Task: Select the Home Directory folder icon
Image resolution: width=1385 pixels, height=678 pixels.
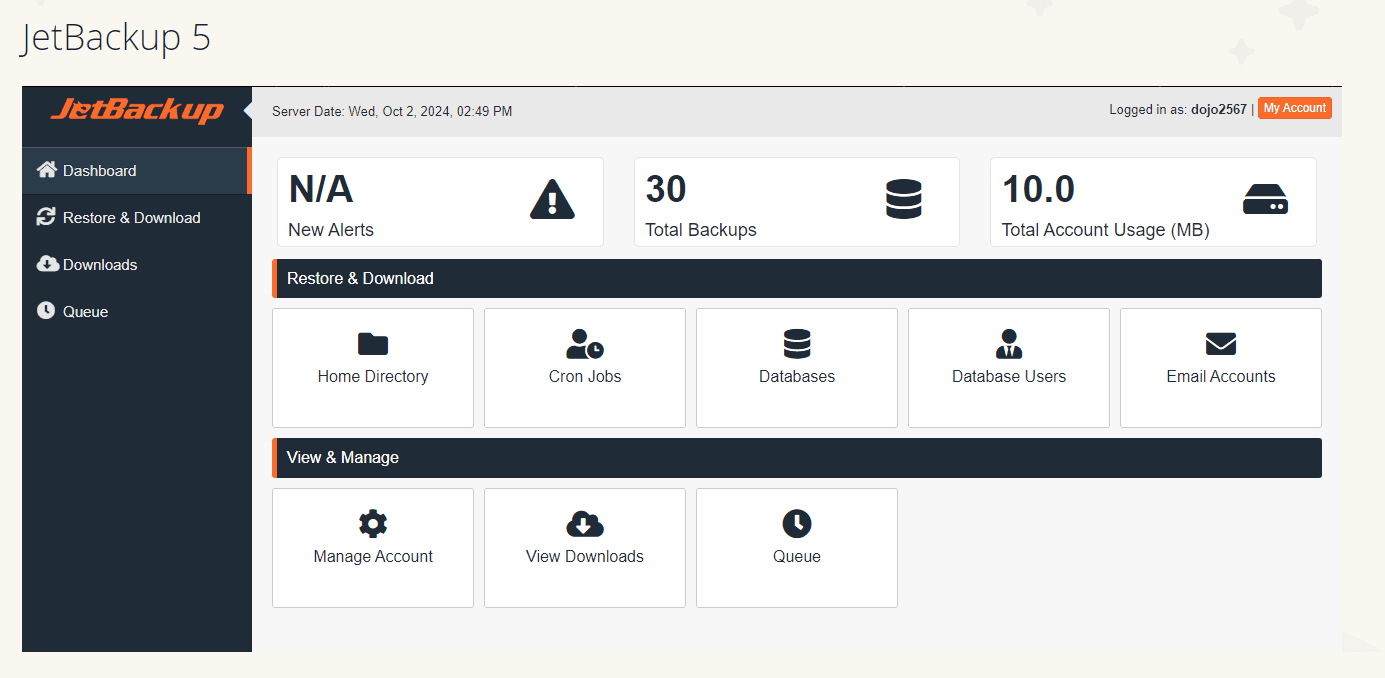Action: tap(372, 343)
